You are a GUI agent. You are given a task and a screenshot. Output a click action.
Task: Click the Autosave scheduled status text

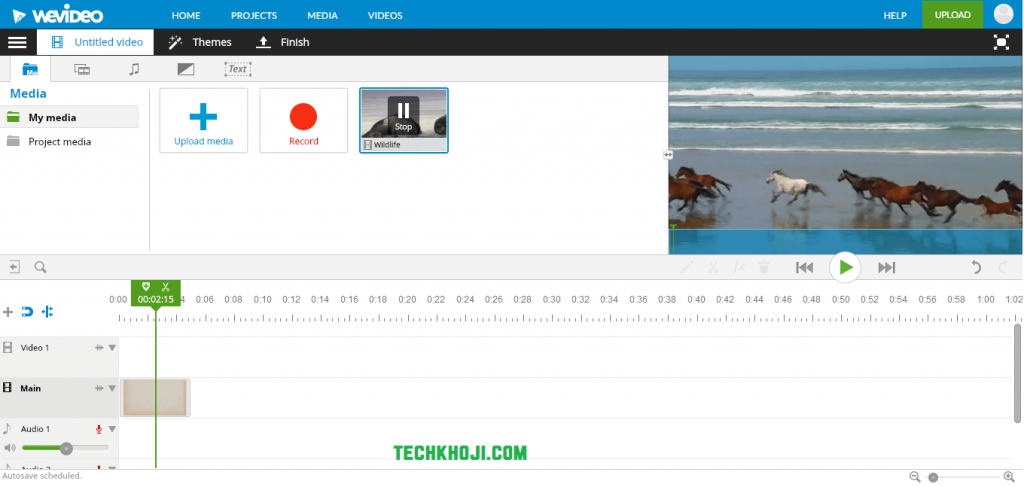click(x=42, y=476)
